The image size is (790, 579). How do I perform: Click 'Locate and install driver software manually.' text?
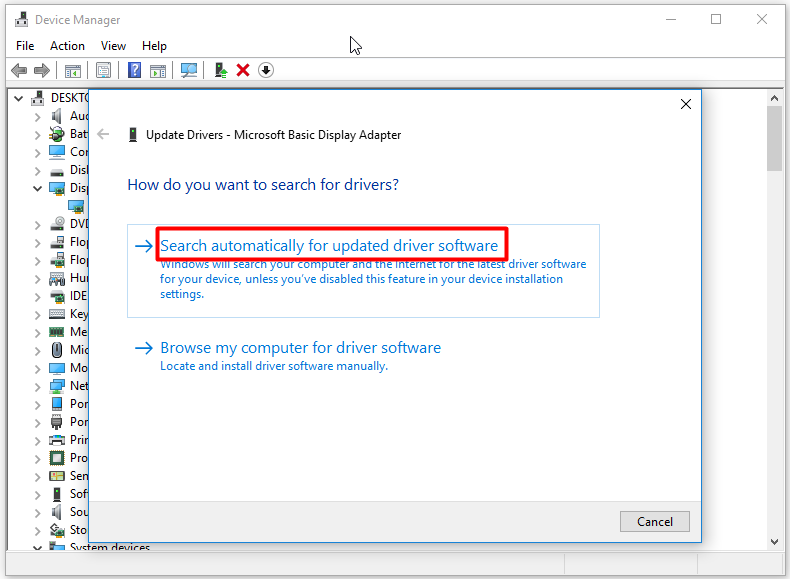[x=274, y=366]
